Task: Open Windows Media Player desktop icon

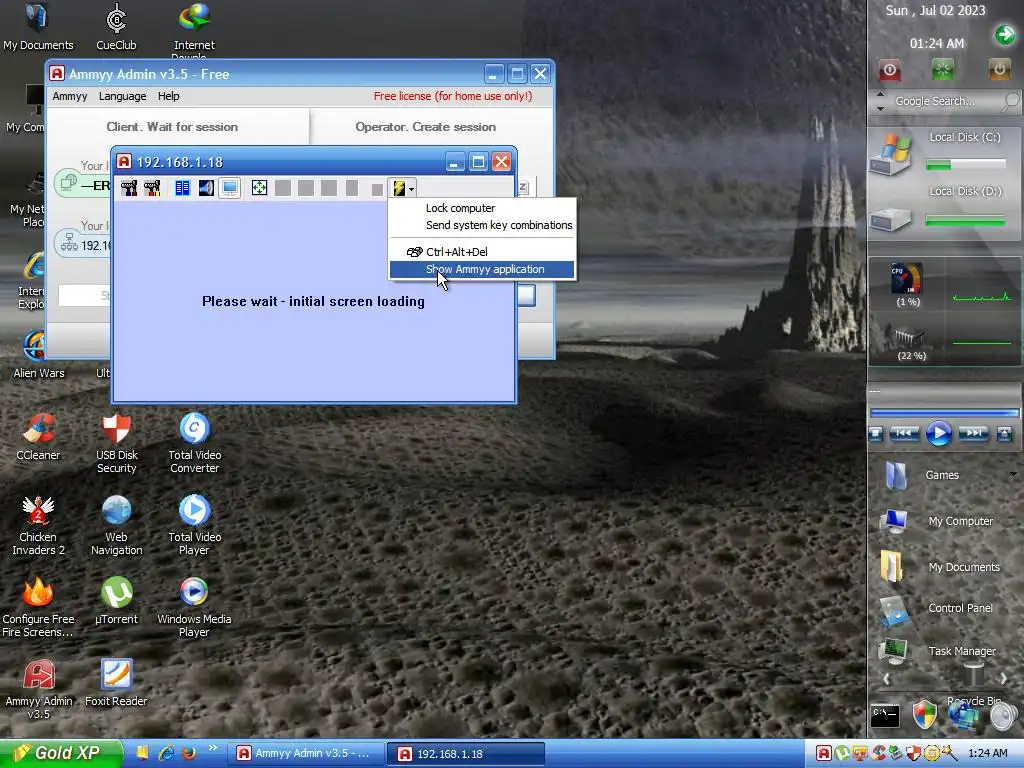Action: [x=194, y=607]
